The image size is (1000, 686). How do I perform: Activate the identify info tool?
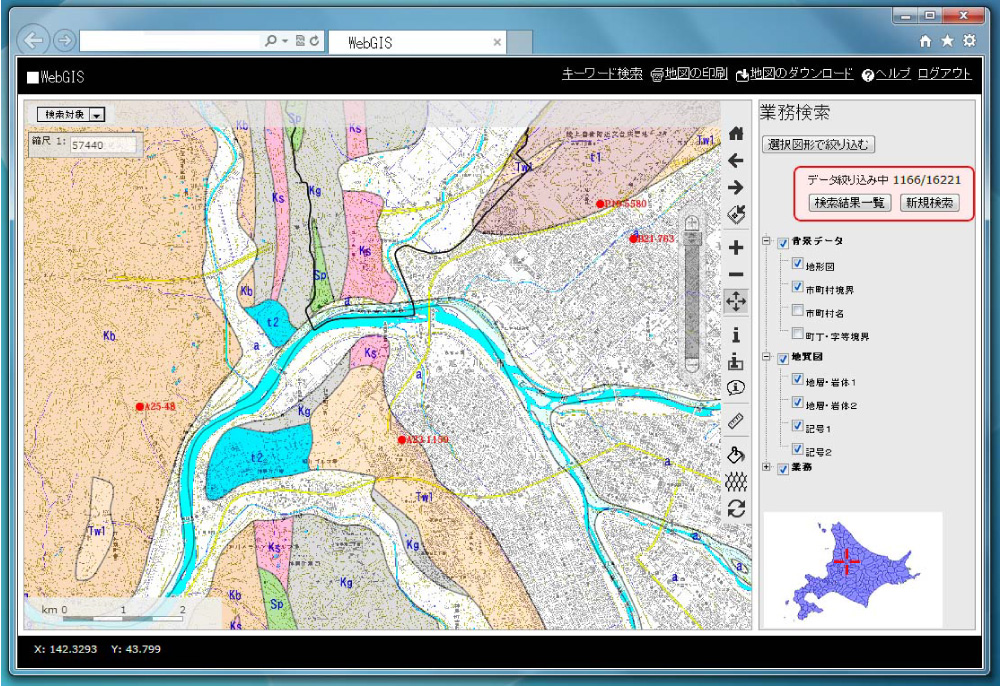pyautogui.click(x=736, y=335)
